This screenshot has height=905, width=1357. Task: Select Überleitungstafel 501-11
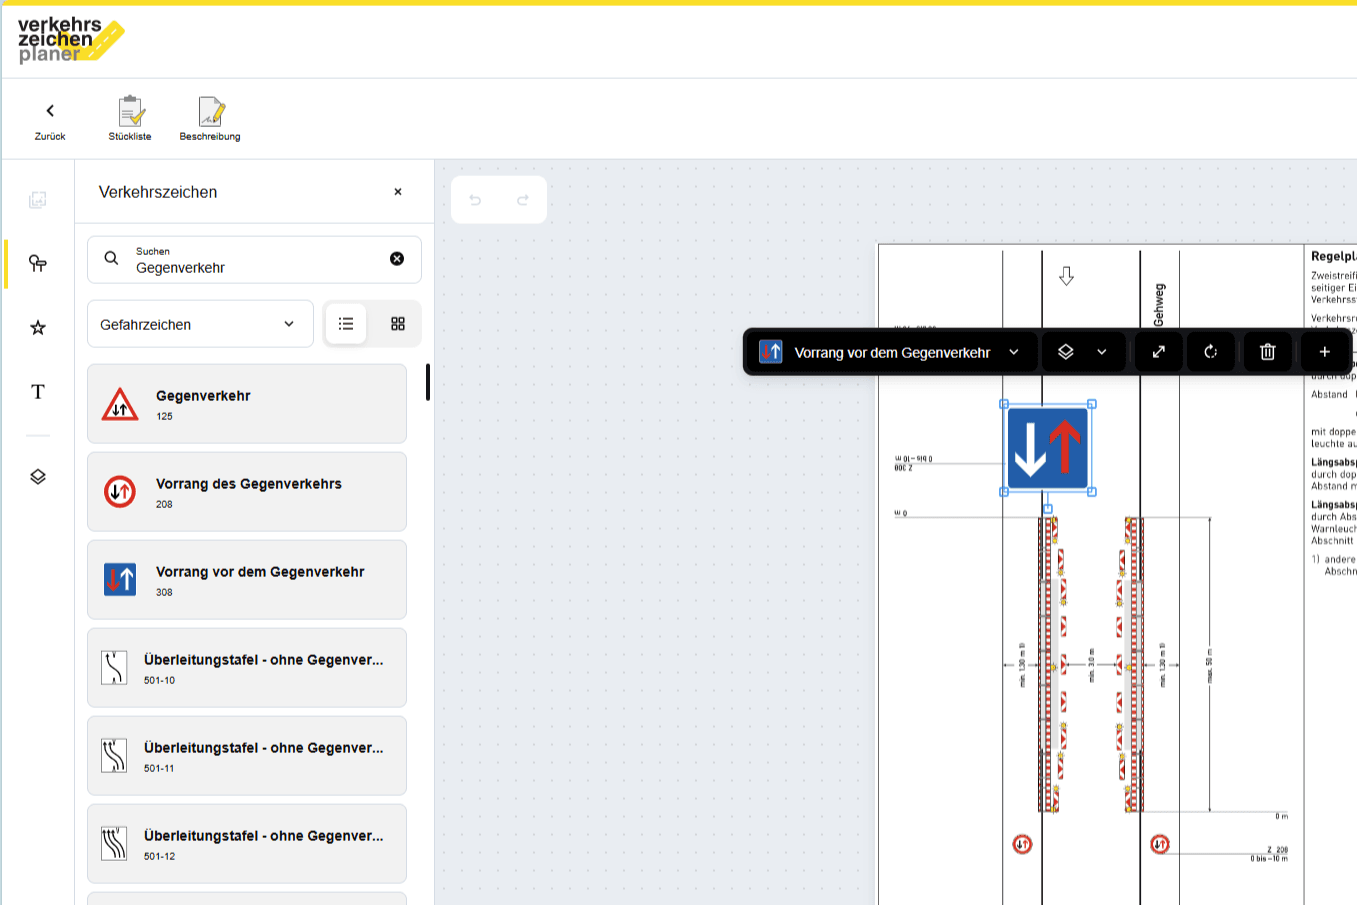[247, 756]
